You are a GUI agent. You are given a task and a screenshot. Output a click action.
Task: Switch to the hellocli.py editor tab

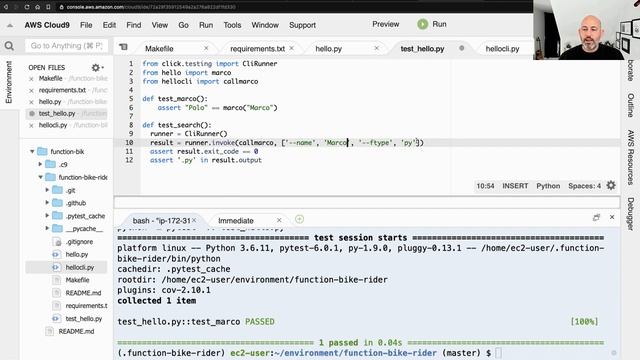[x=502, y=49]
